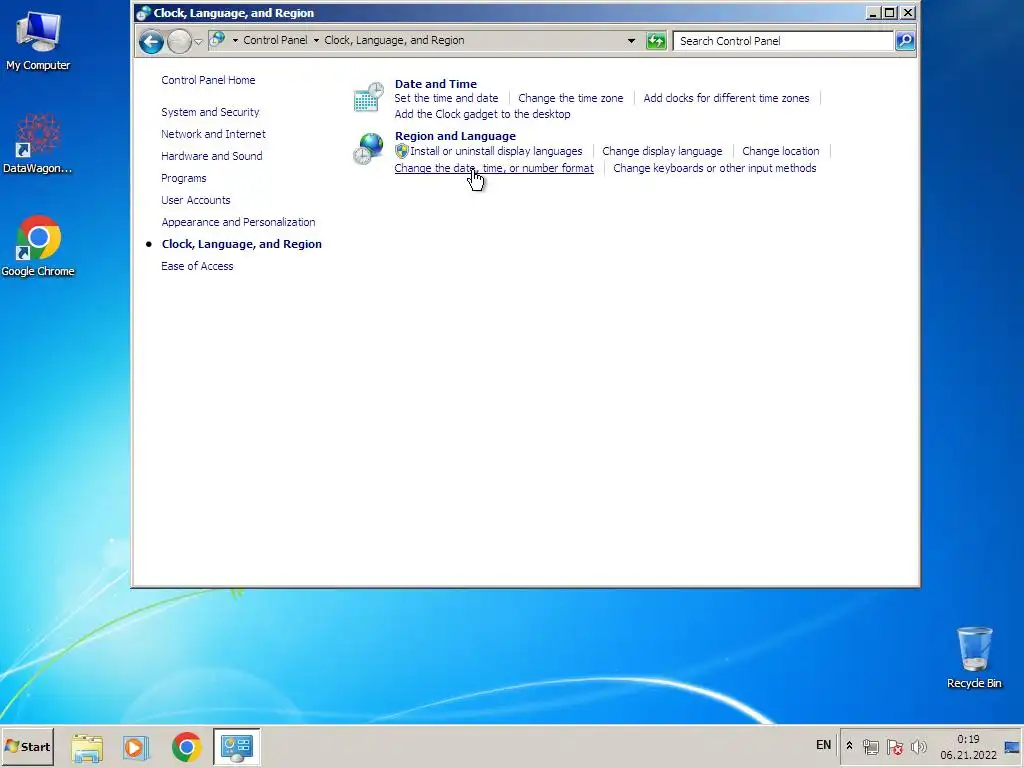Click the taskbar clock and date
This screenshot has height=768, width=1024.
coord(968,747)
